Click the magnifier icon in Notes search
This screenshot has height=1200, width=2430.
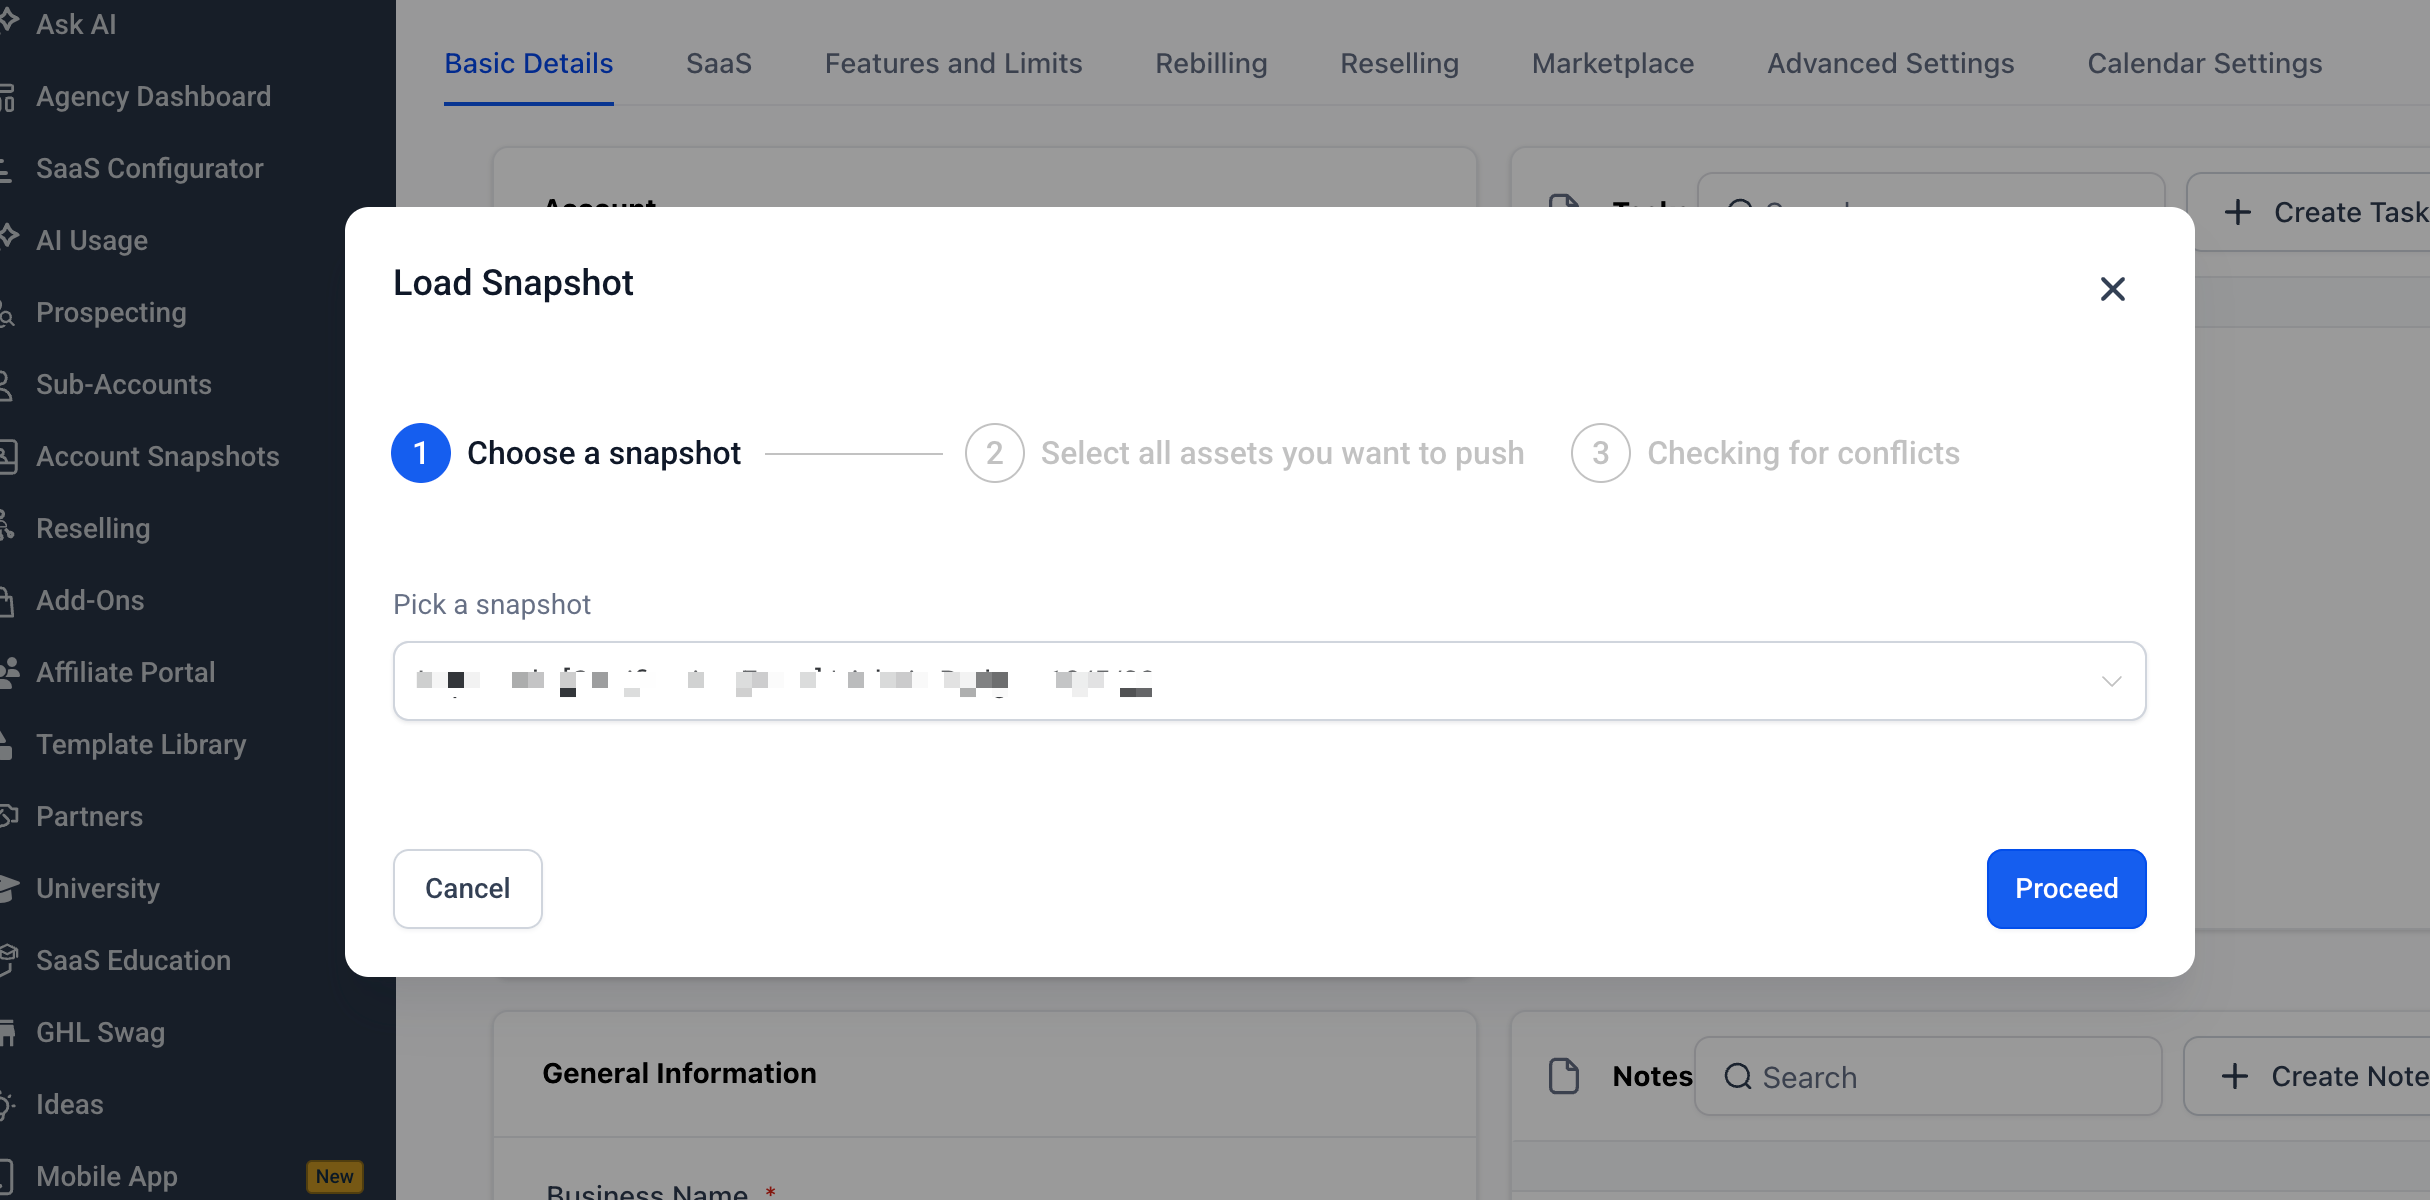[1738, 1077]
